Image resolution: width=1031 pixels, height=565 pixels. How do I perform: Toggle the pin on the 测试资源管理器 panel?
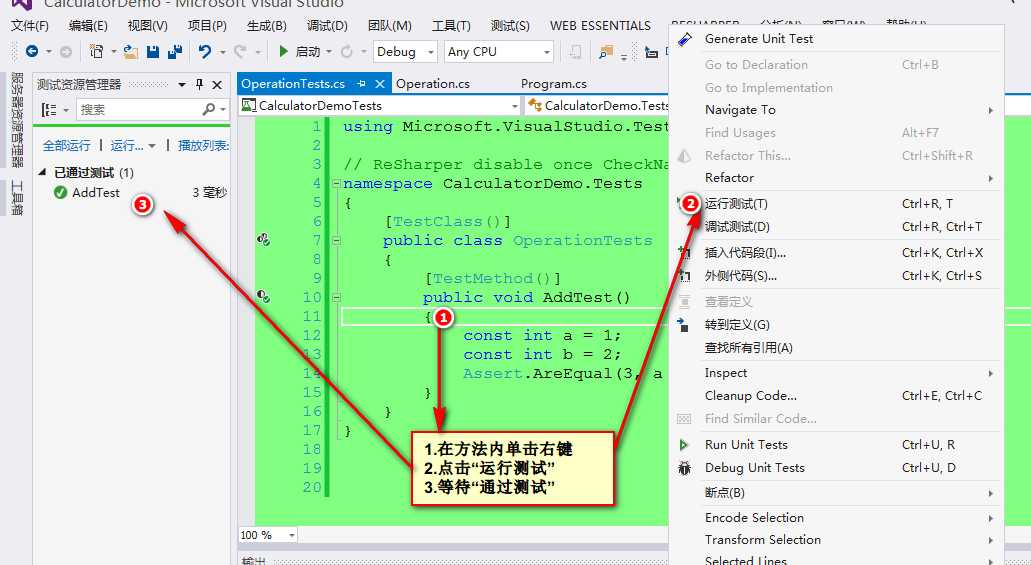point(199,84)
